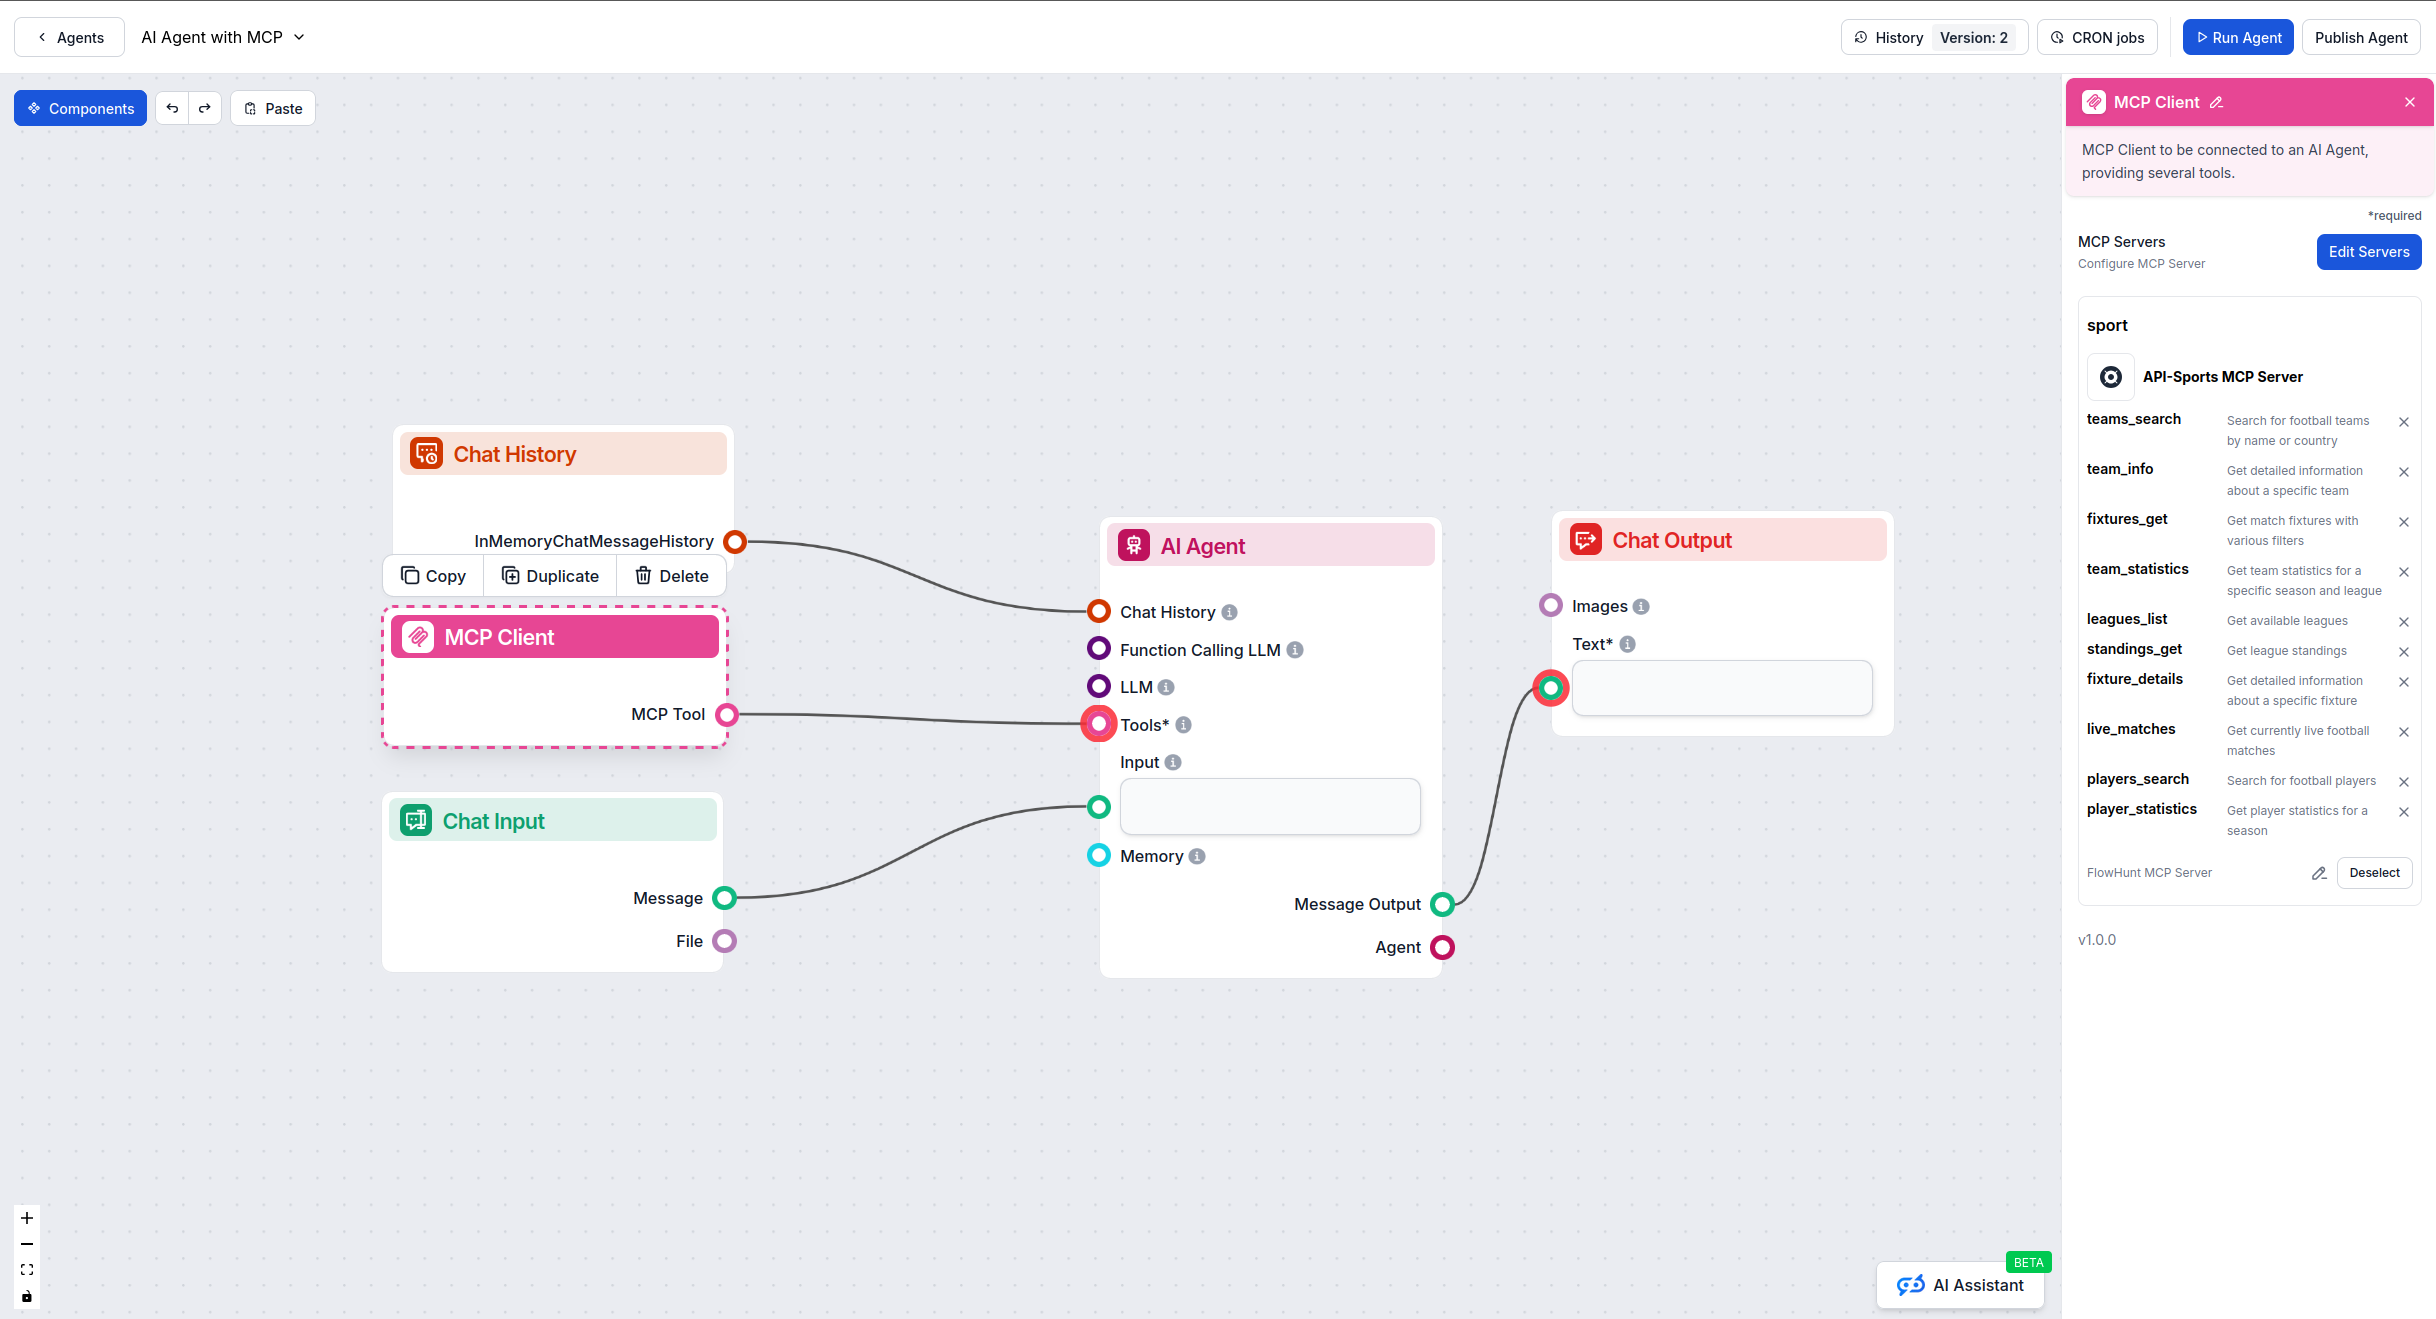The image size is (2436, 1319).
Task: Run the agent
Action: tap(2238, 37)
